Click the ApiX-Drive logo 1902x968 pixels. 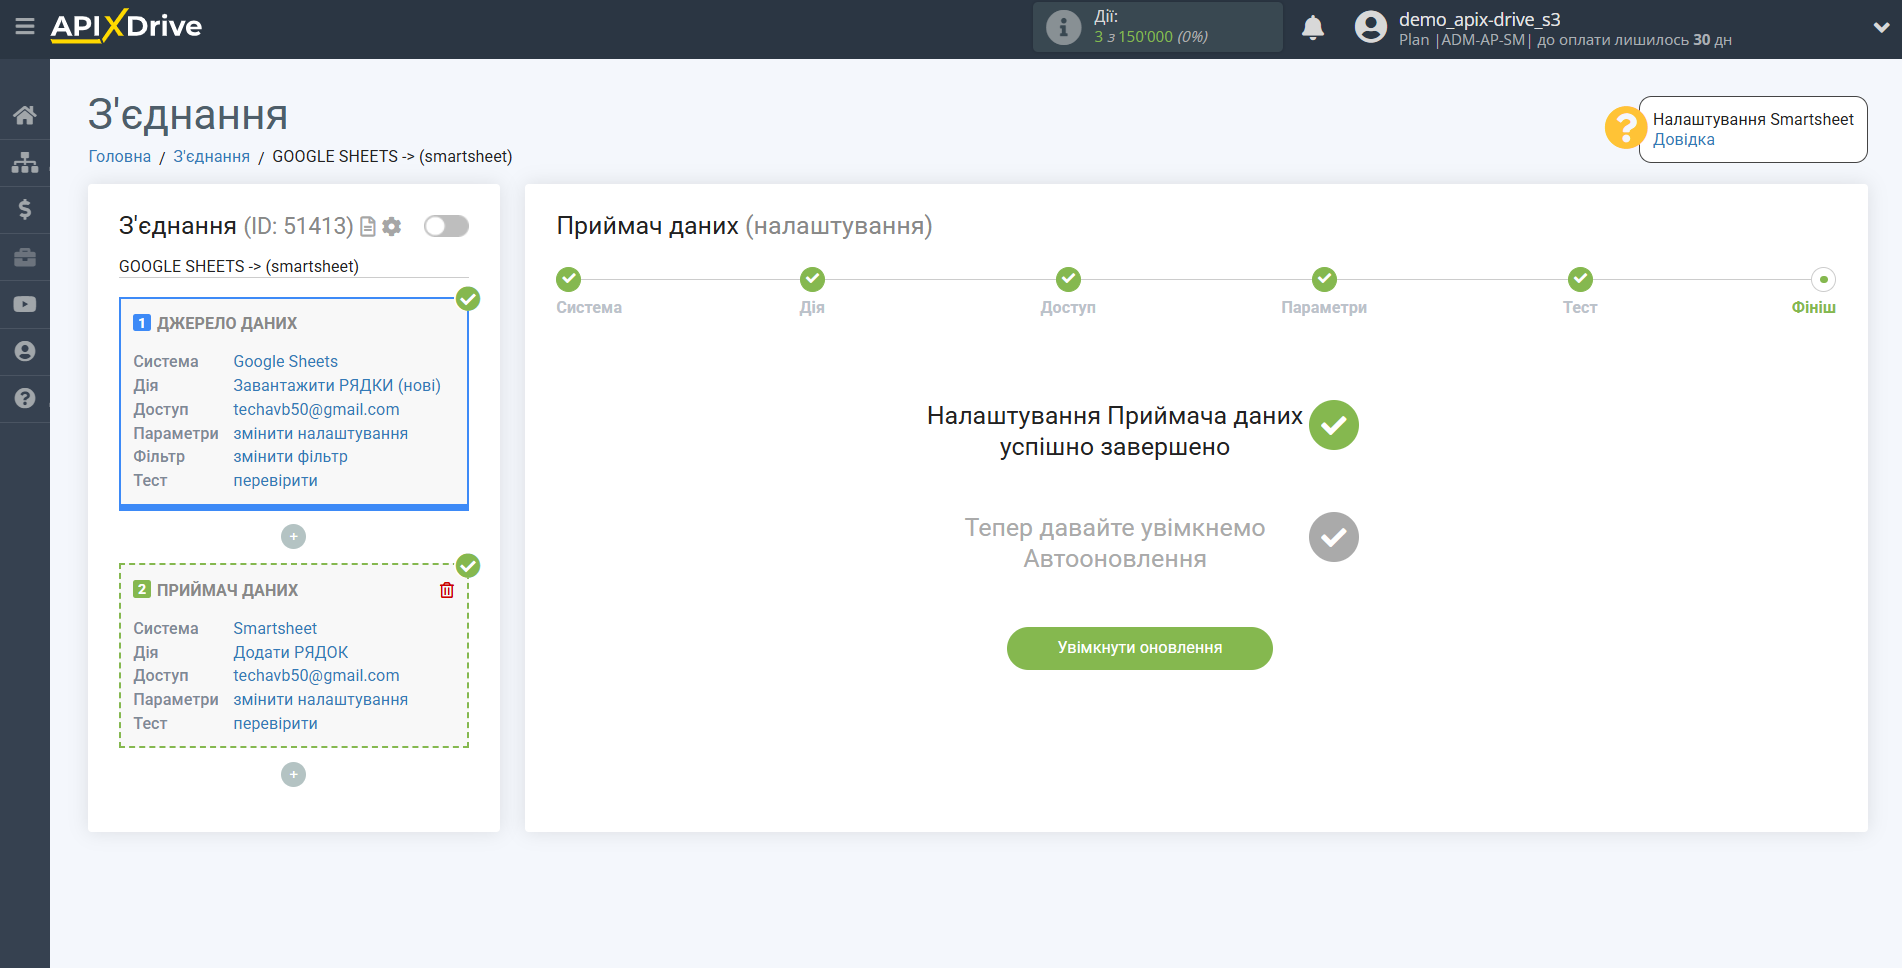click(126, 26)
